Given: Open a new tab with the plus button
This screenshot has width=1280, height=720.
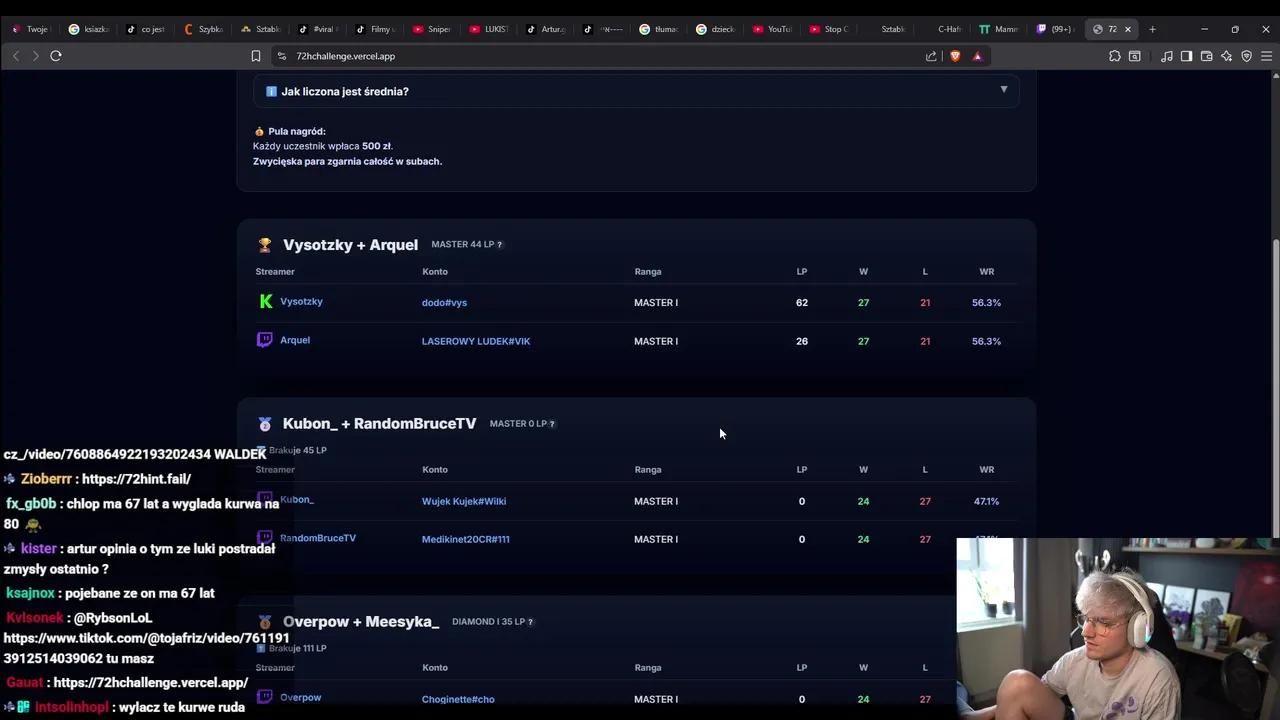Looking at the screenshot, I should pyautogui.click(x=1152, y=29).
